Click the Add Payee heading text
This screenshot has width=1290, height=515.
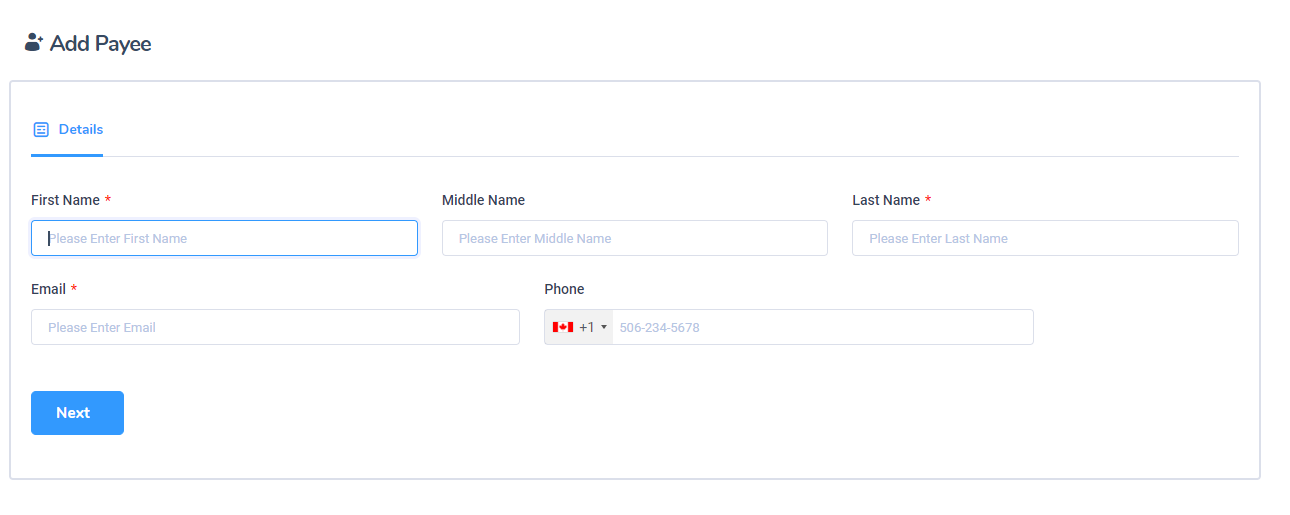(100, 43)
